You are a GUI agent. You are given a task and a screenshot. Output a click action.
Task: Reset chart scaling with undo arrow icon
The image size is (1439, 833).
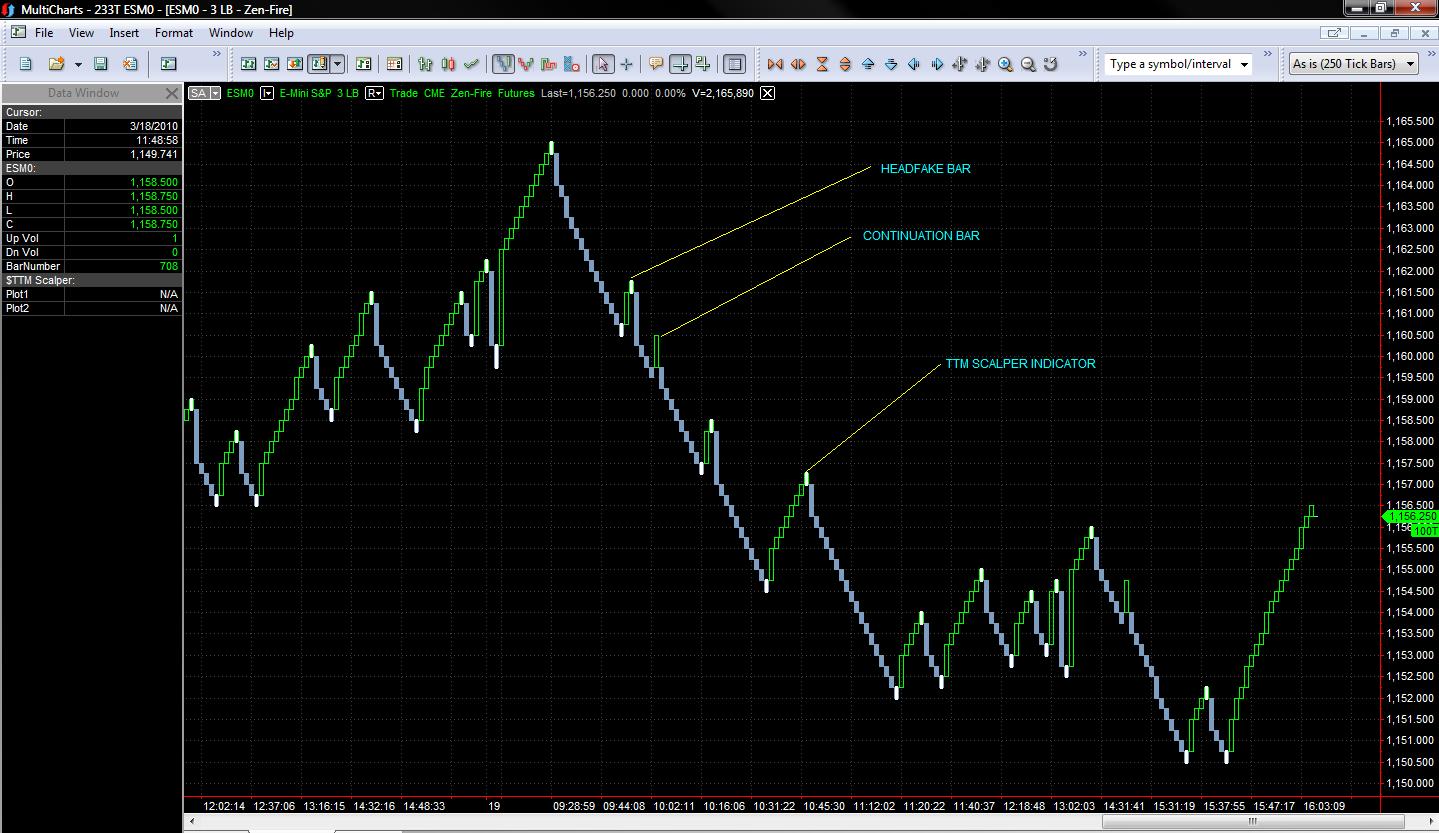coord(1051,64)
